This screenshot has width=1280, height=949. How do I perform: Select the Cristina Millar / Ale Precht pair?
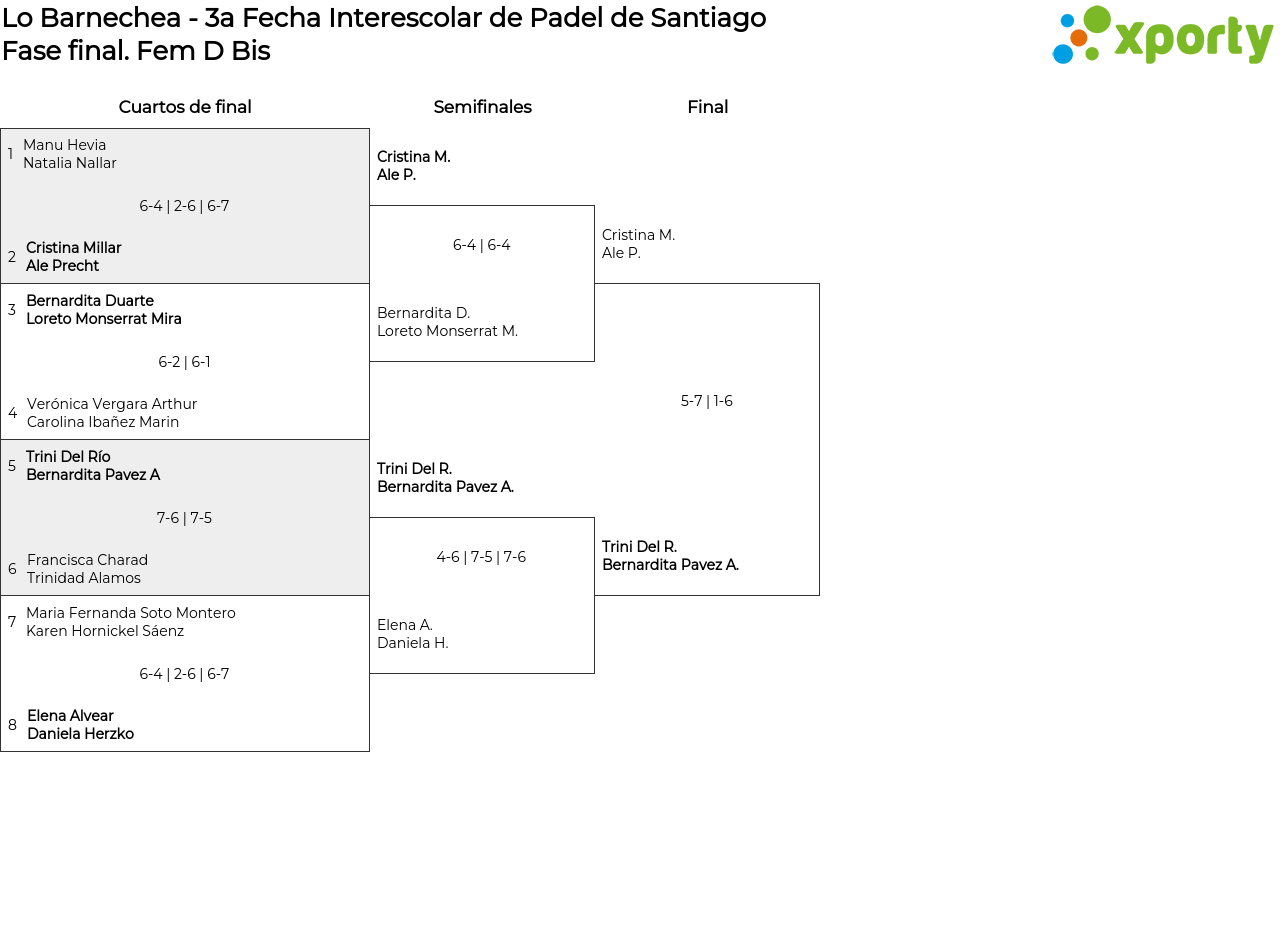point(74,257)
